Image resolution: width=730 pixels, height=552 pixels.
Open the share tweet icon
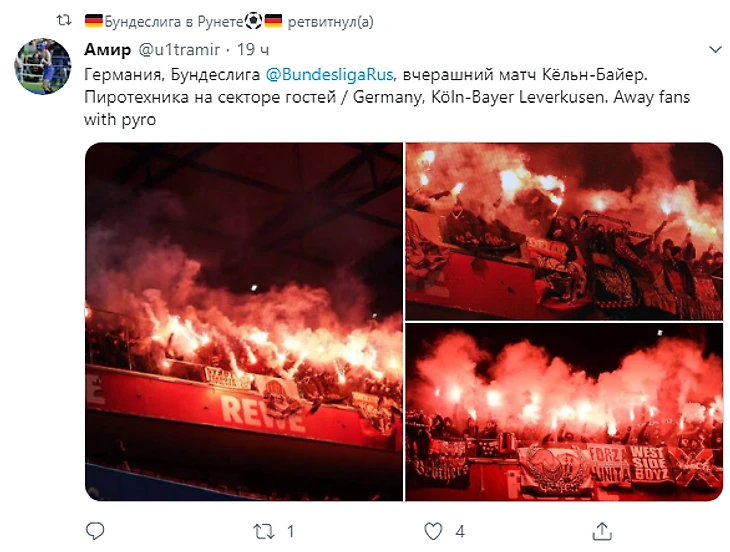(602, 531)
